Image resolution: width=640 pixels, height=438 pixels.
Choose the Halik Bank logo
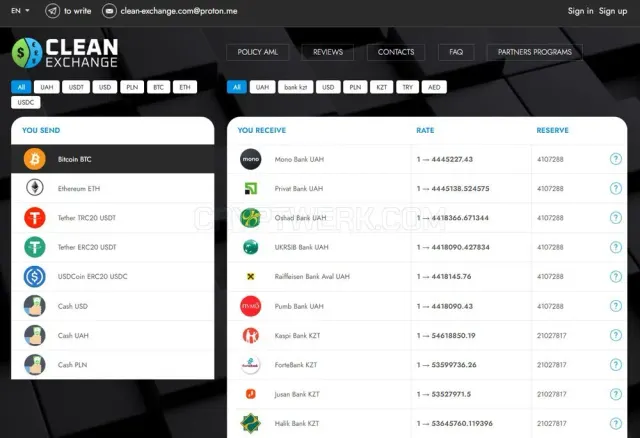click(x=251, y=423)
